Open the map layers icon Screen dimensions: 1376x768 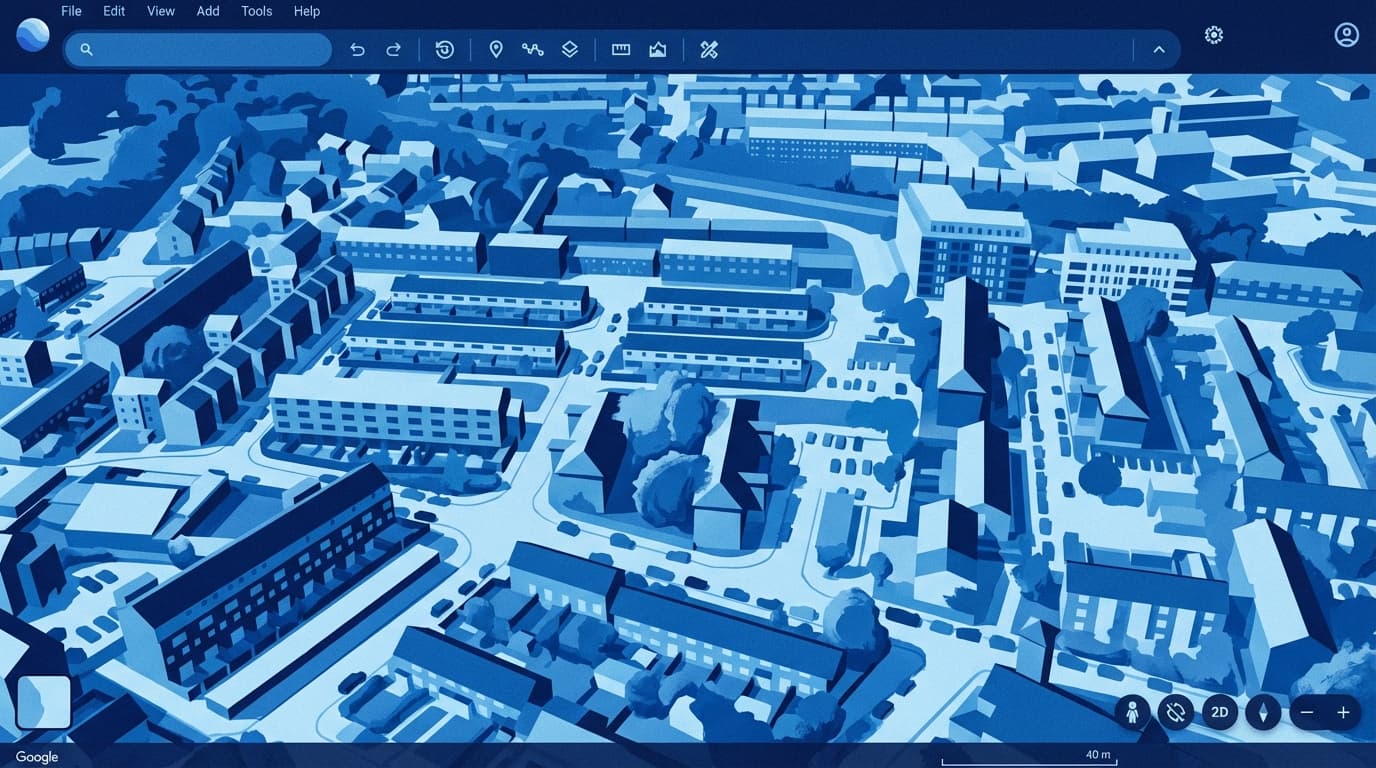pos(570,50)
